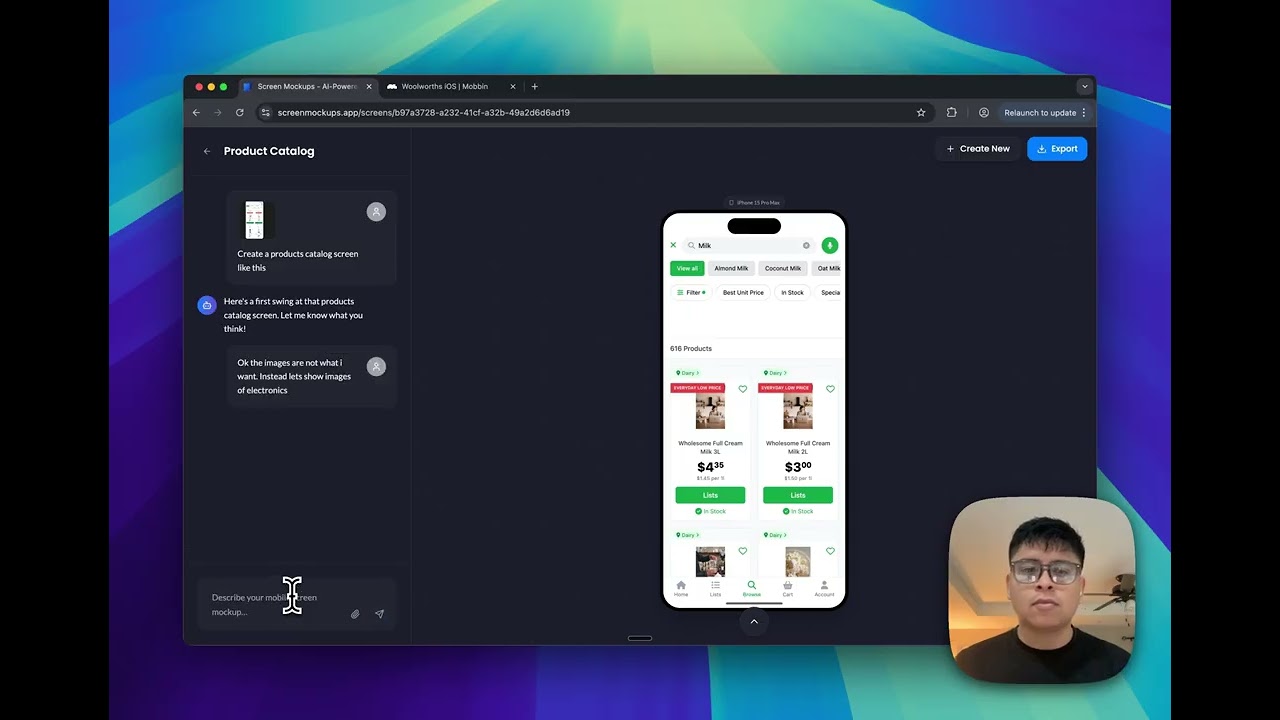The image size is (1280, 720).
Task: Open Browse in mockup bottom nav
Action: (x=752, y=589)
